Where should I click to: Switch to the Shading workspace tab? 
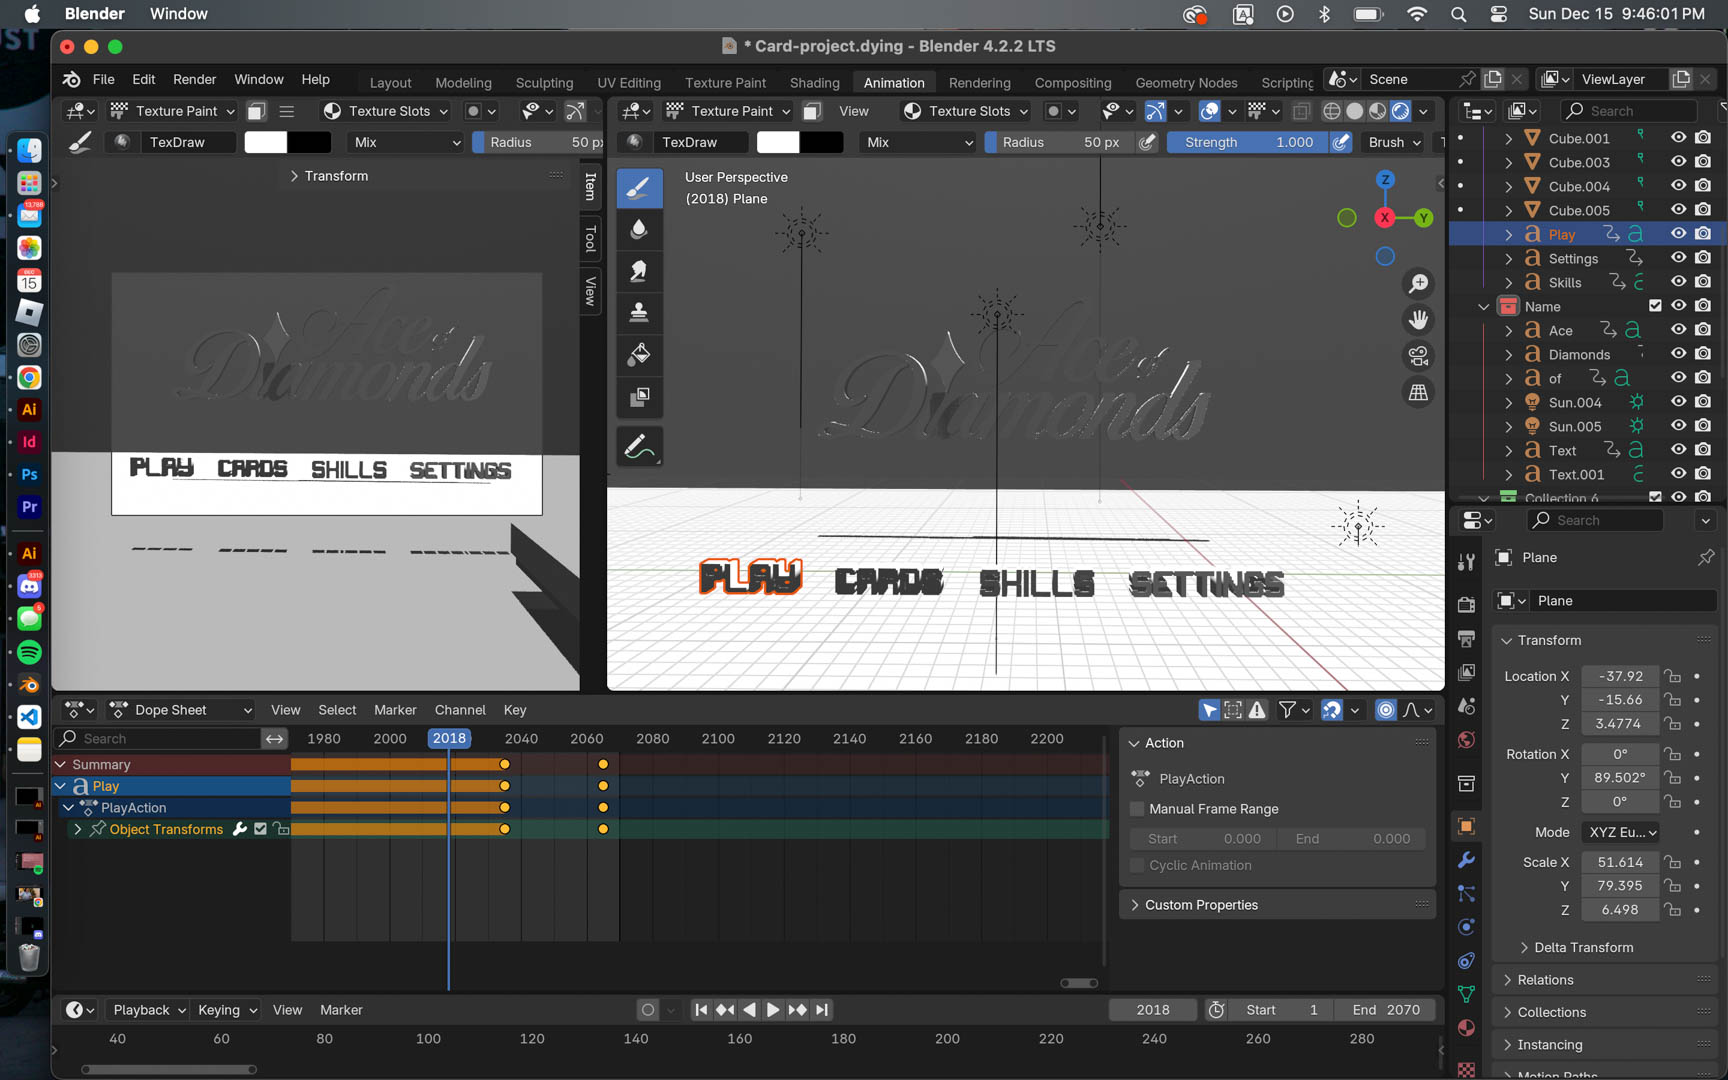coord(814,82)
